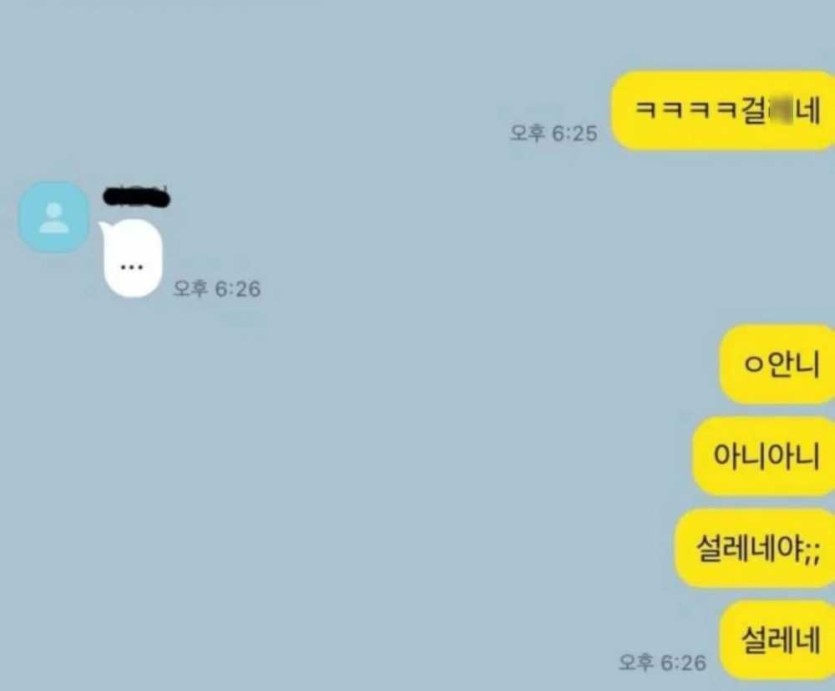Click the ㅇ character in the ㅇ안니 bubble
The image size is (835, 691).
click(753, 365)
